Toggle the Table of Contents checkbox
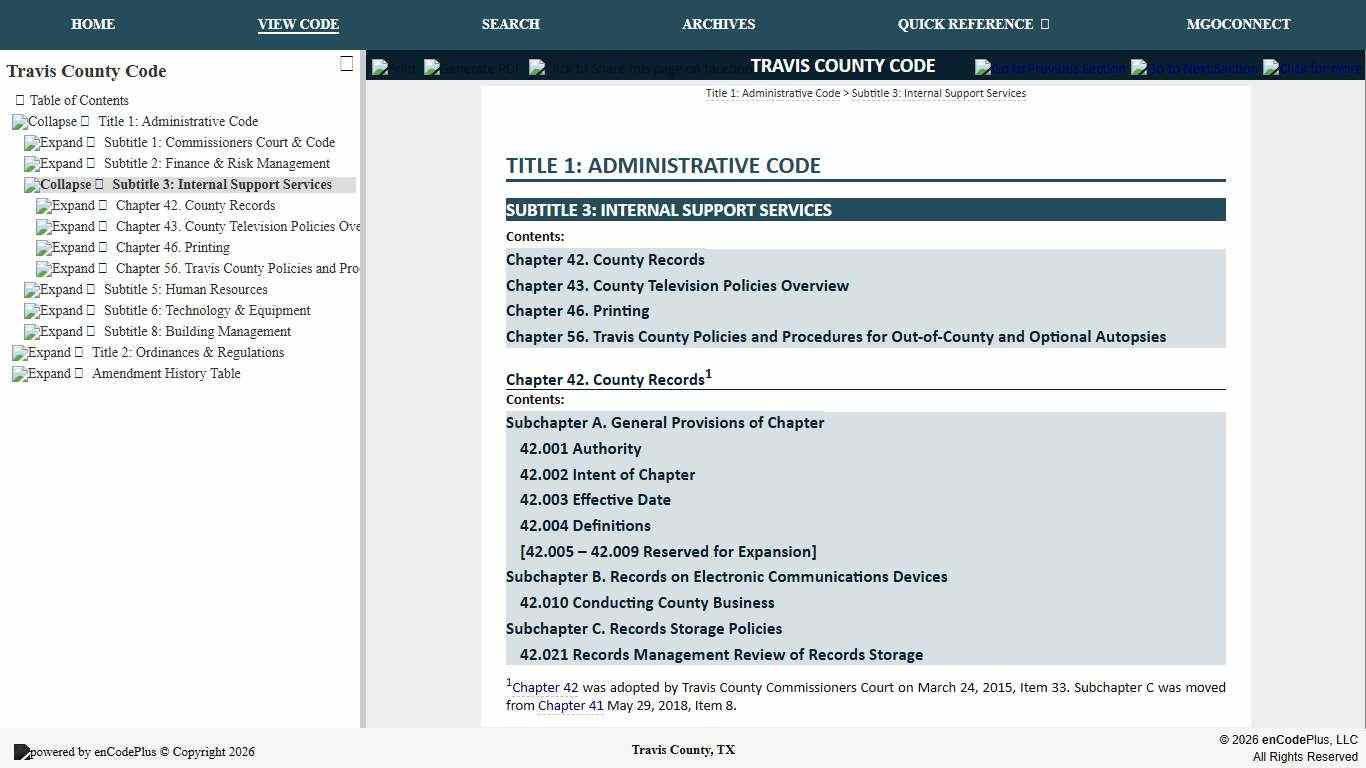The image size is (1366, 768). [x=17, y=100]
